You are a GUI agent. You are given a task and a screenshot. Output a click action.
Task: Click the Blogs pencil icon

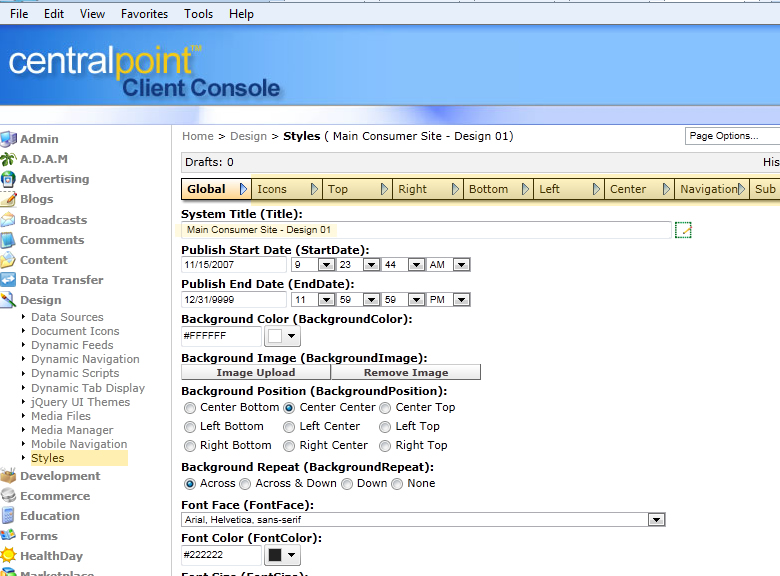point(9,199)
